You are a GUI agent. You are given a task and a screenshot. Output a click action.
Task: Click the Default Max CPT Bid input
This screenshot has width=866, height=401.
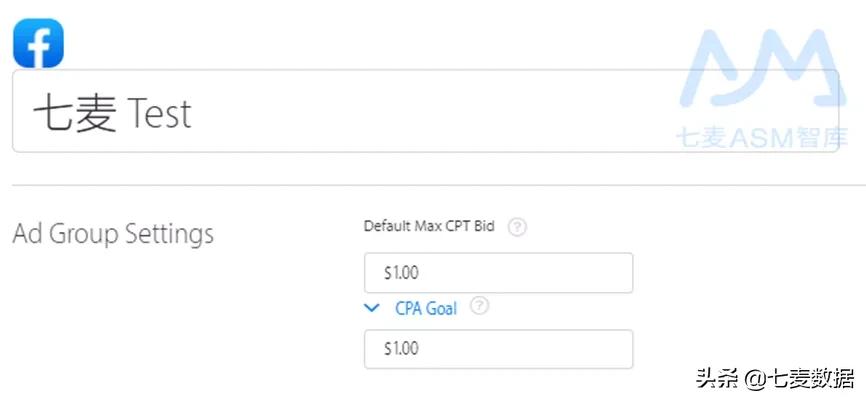[x=498, y=273]
